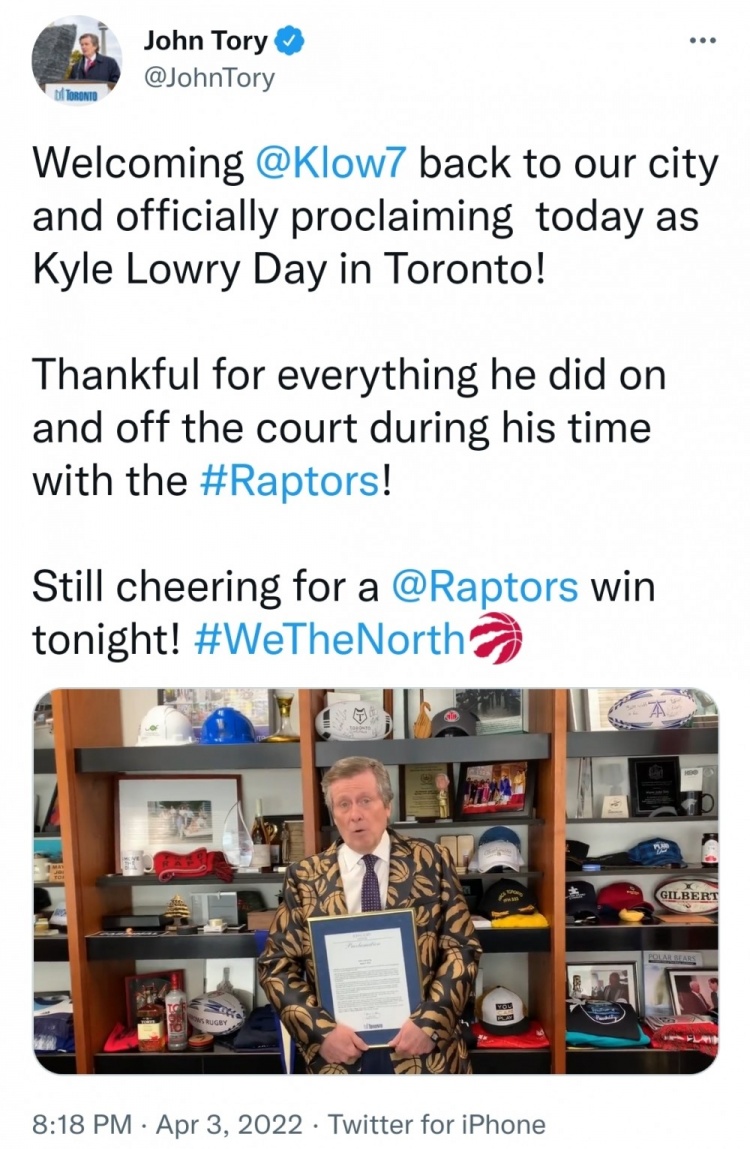The height and width of the screenshot is (1149, 750).
Task: Open the attached video of the proclamation
Action: [375, 882]
